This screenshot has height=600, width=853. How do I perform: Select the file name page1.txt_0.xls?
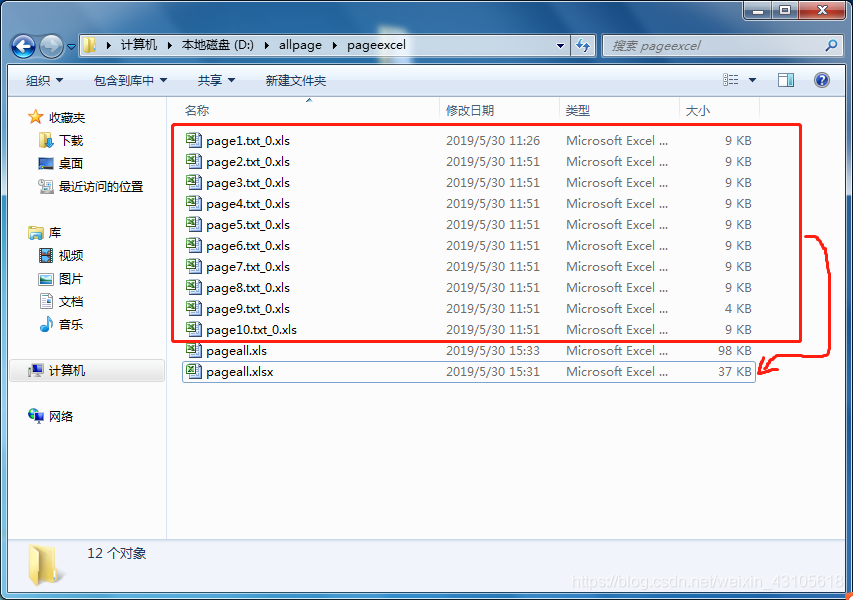coord(248,141)
